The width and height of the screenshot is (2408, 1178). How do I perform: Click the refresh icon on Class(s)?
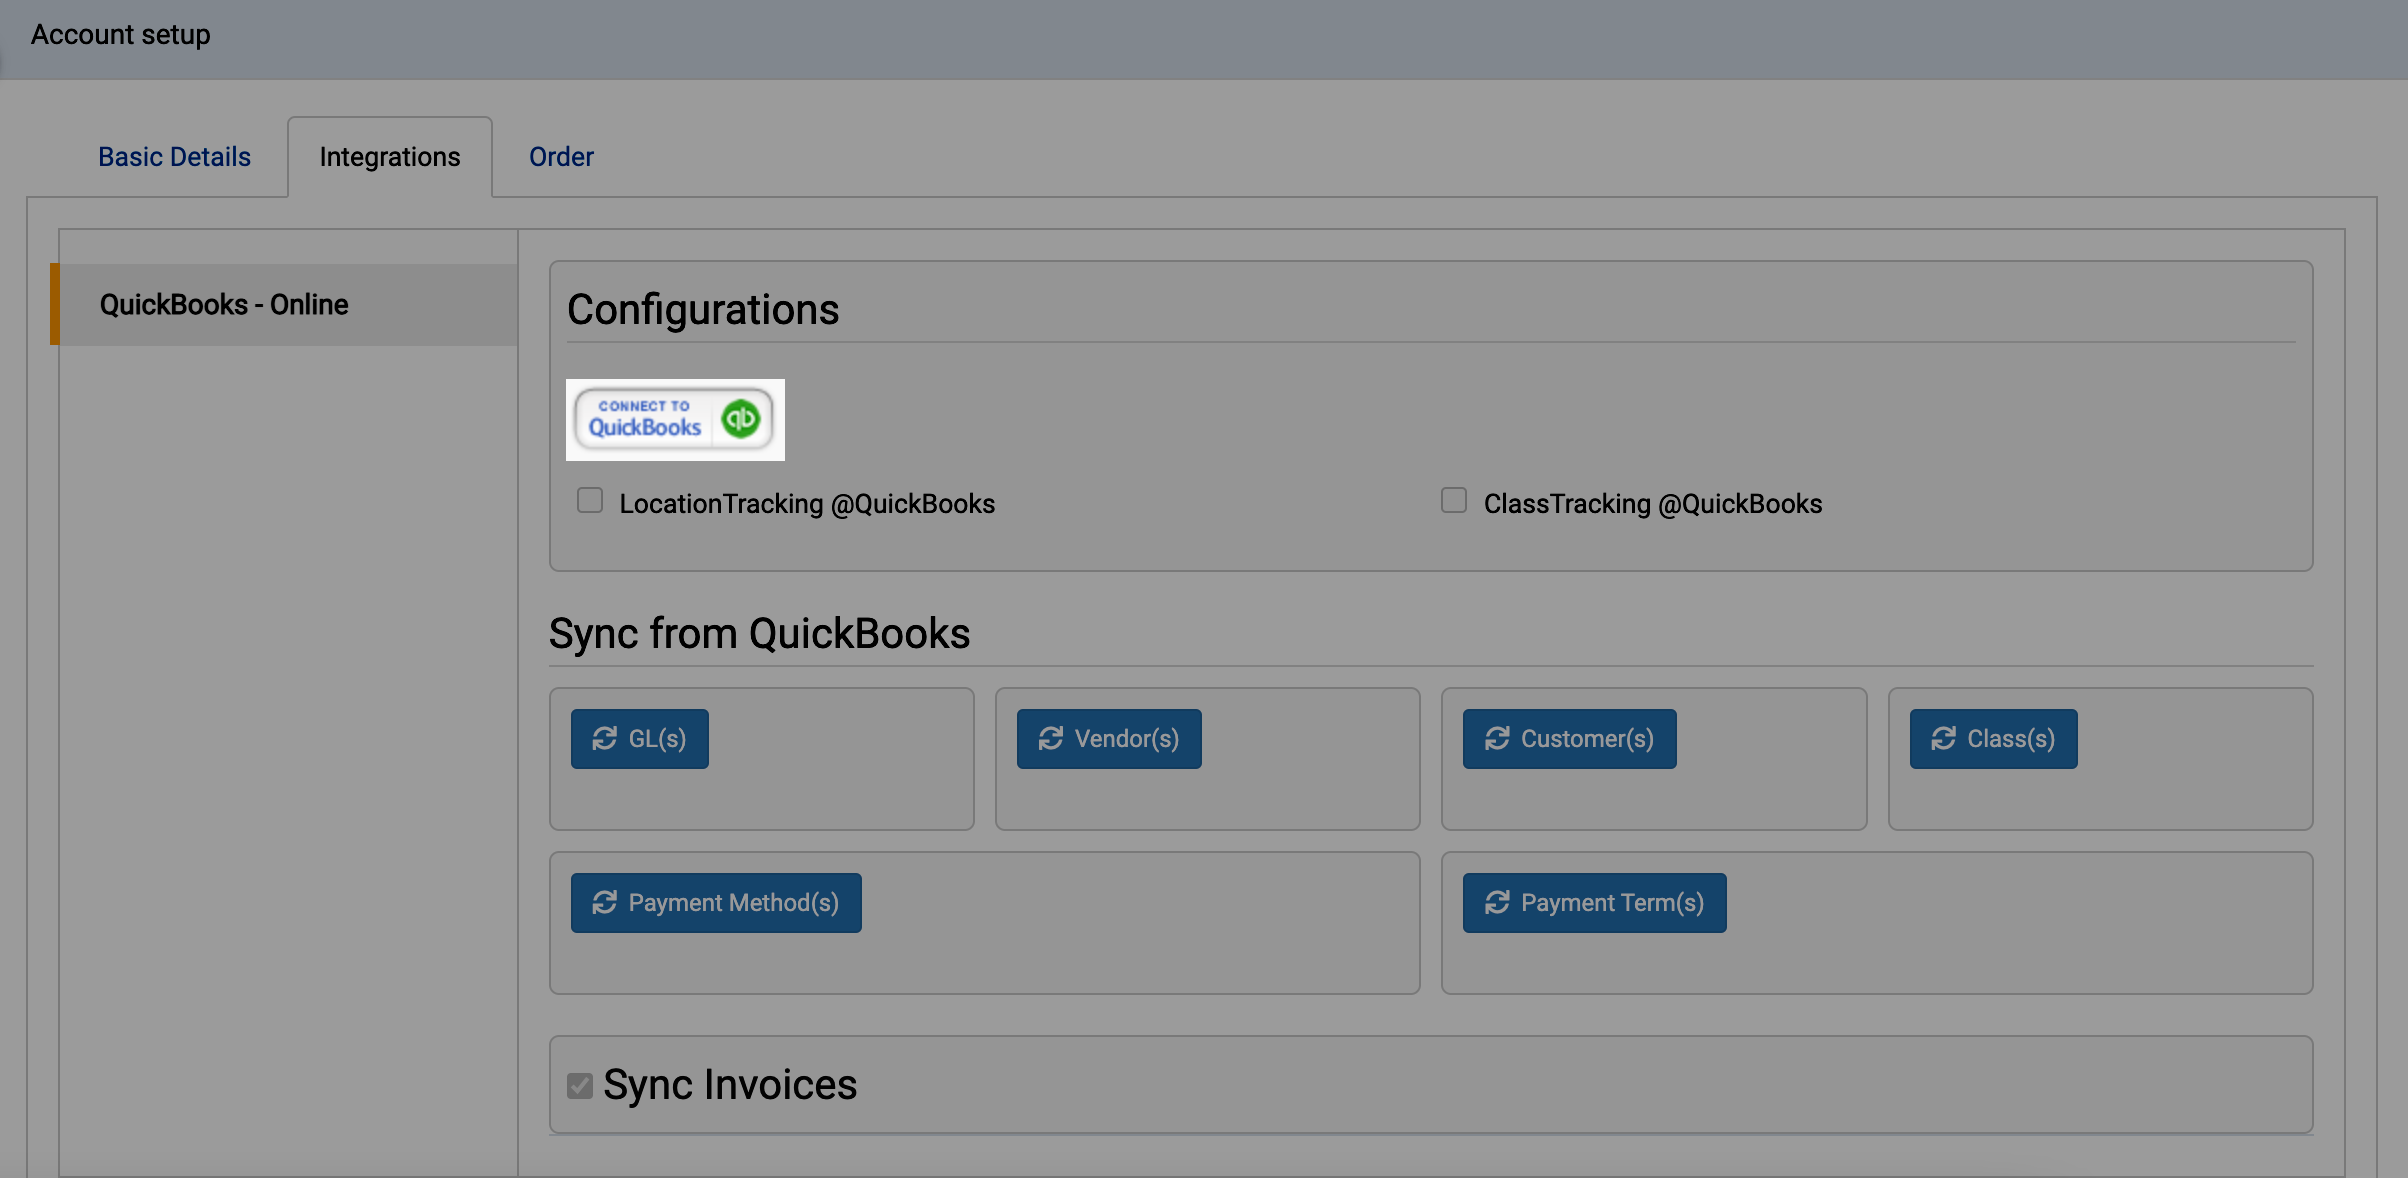tap(1940, 738)
